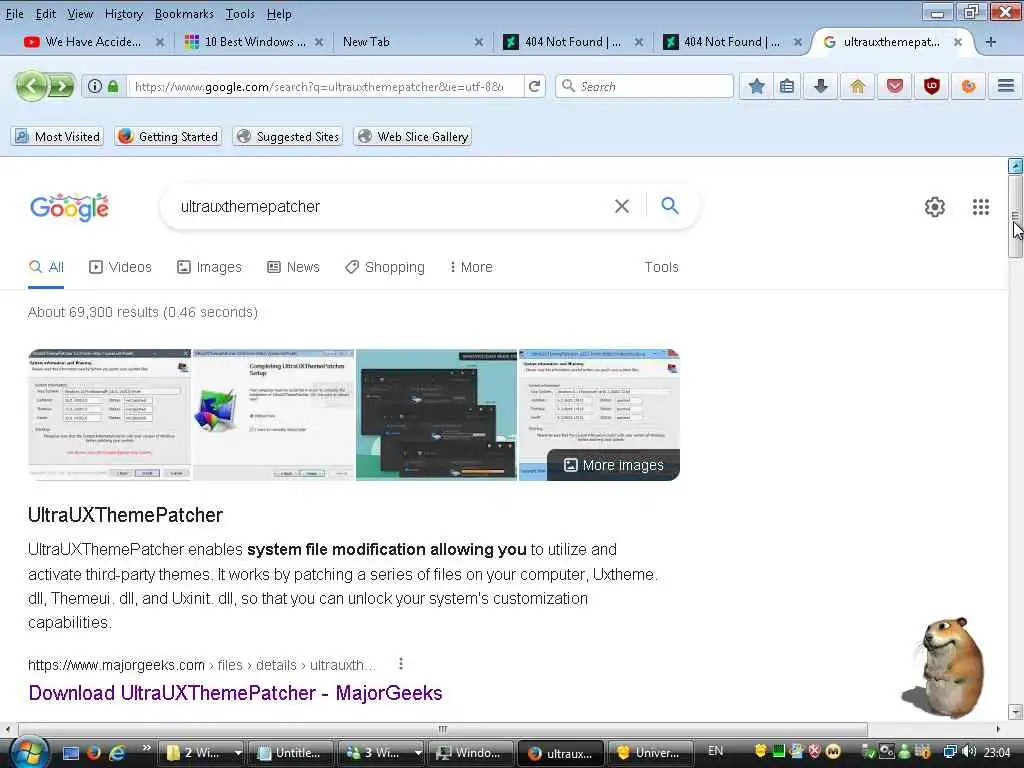
Task: Open the Most Visited bookmark folder
Action: point(57,136)
